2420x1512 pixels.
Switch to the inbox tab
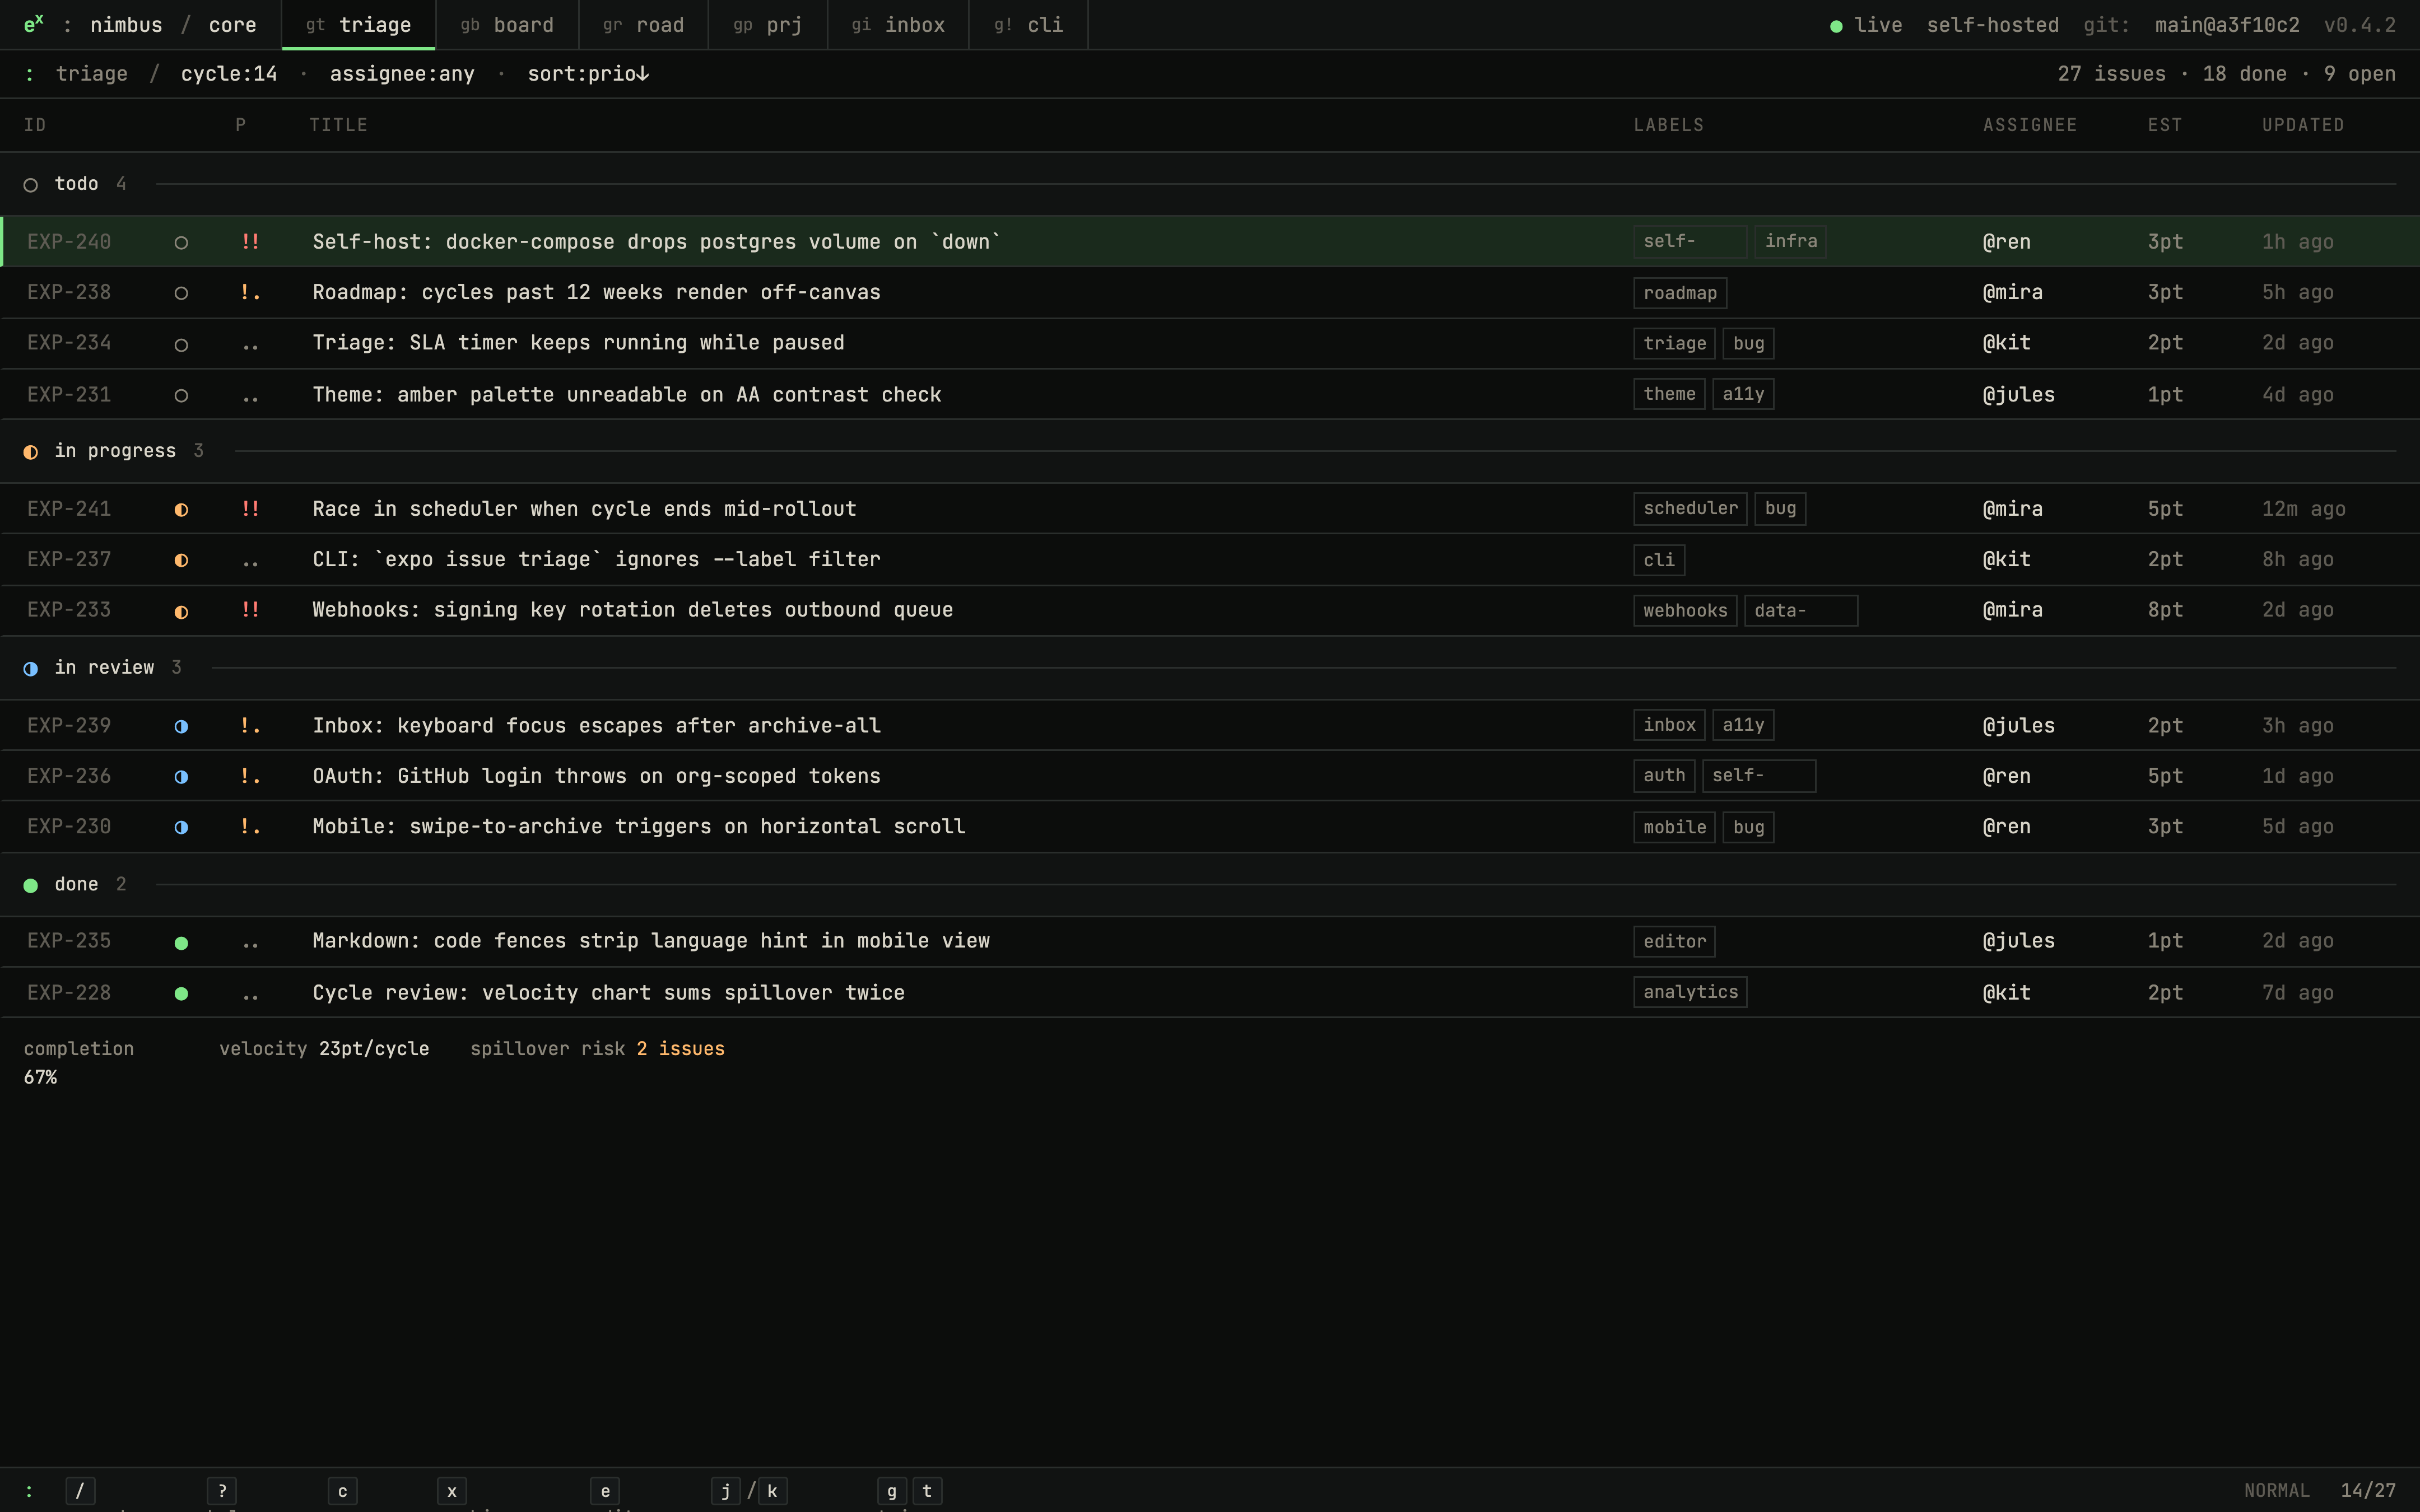[x=898, y=25]
